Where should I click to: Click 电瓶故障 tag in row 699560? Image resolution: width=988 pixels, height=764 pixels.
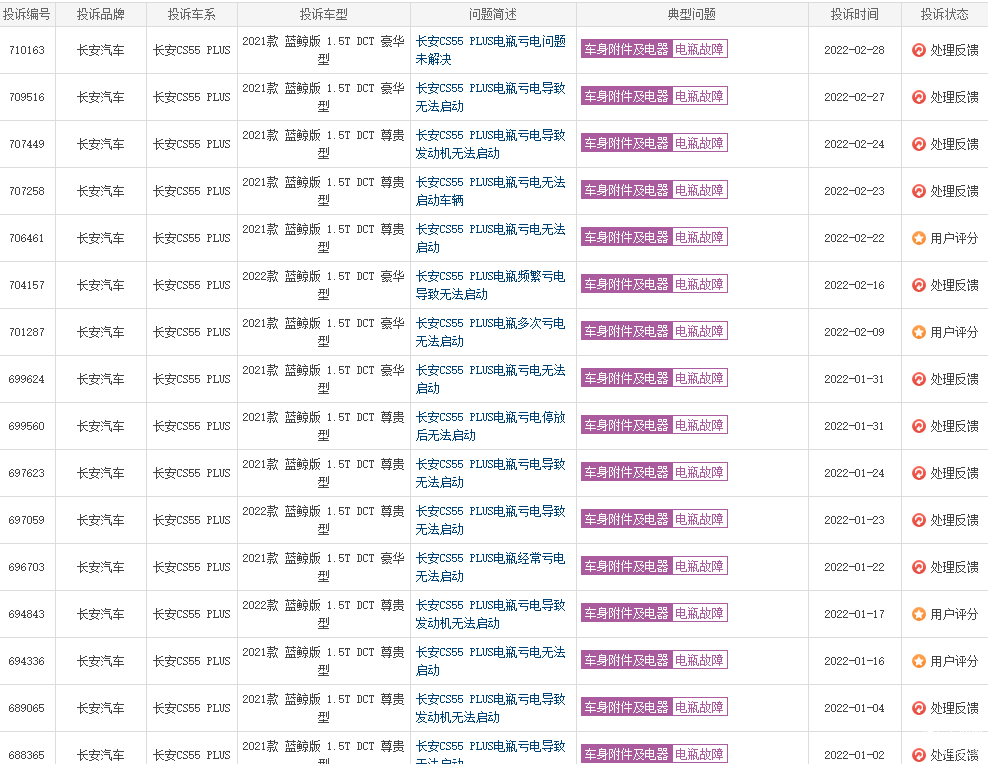[x=699, y=425]
